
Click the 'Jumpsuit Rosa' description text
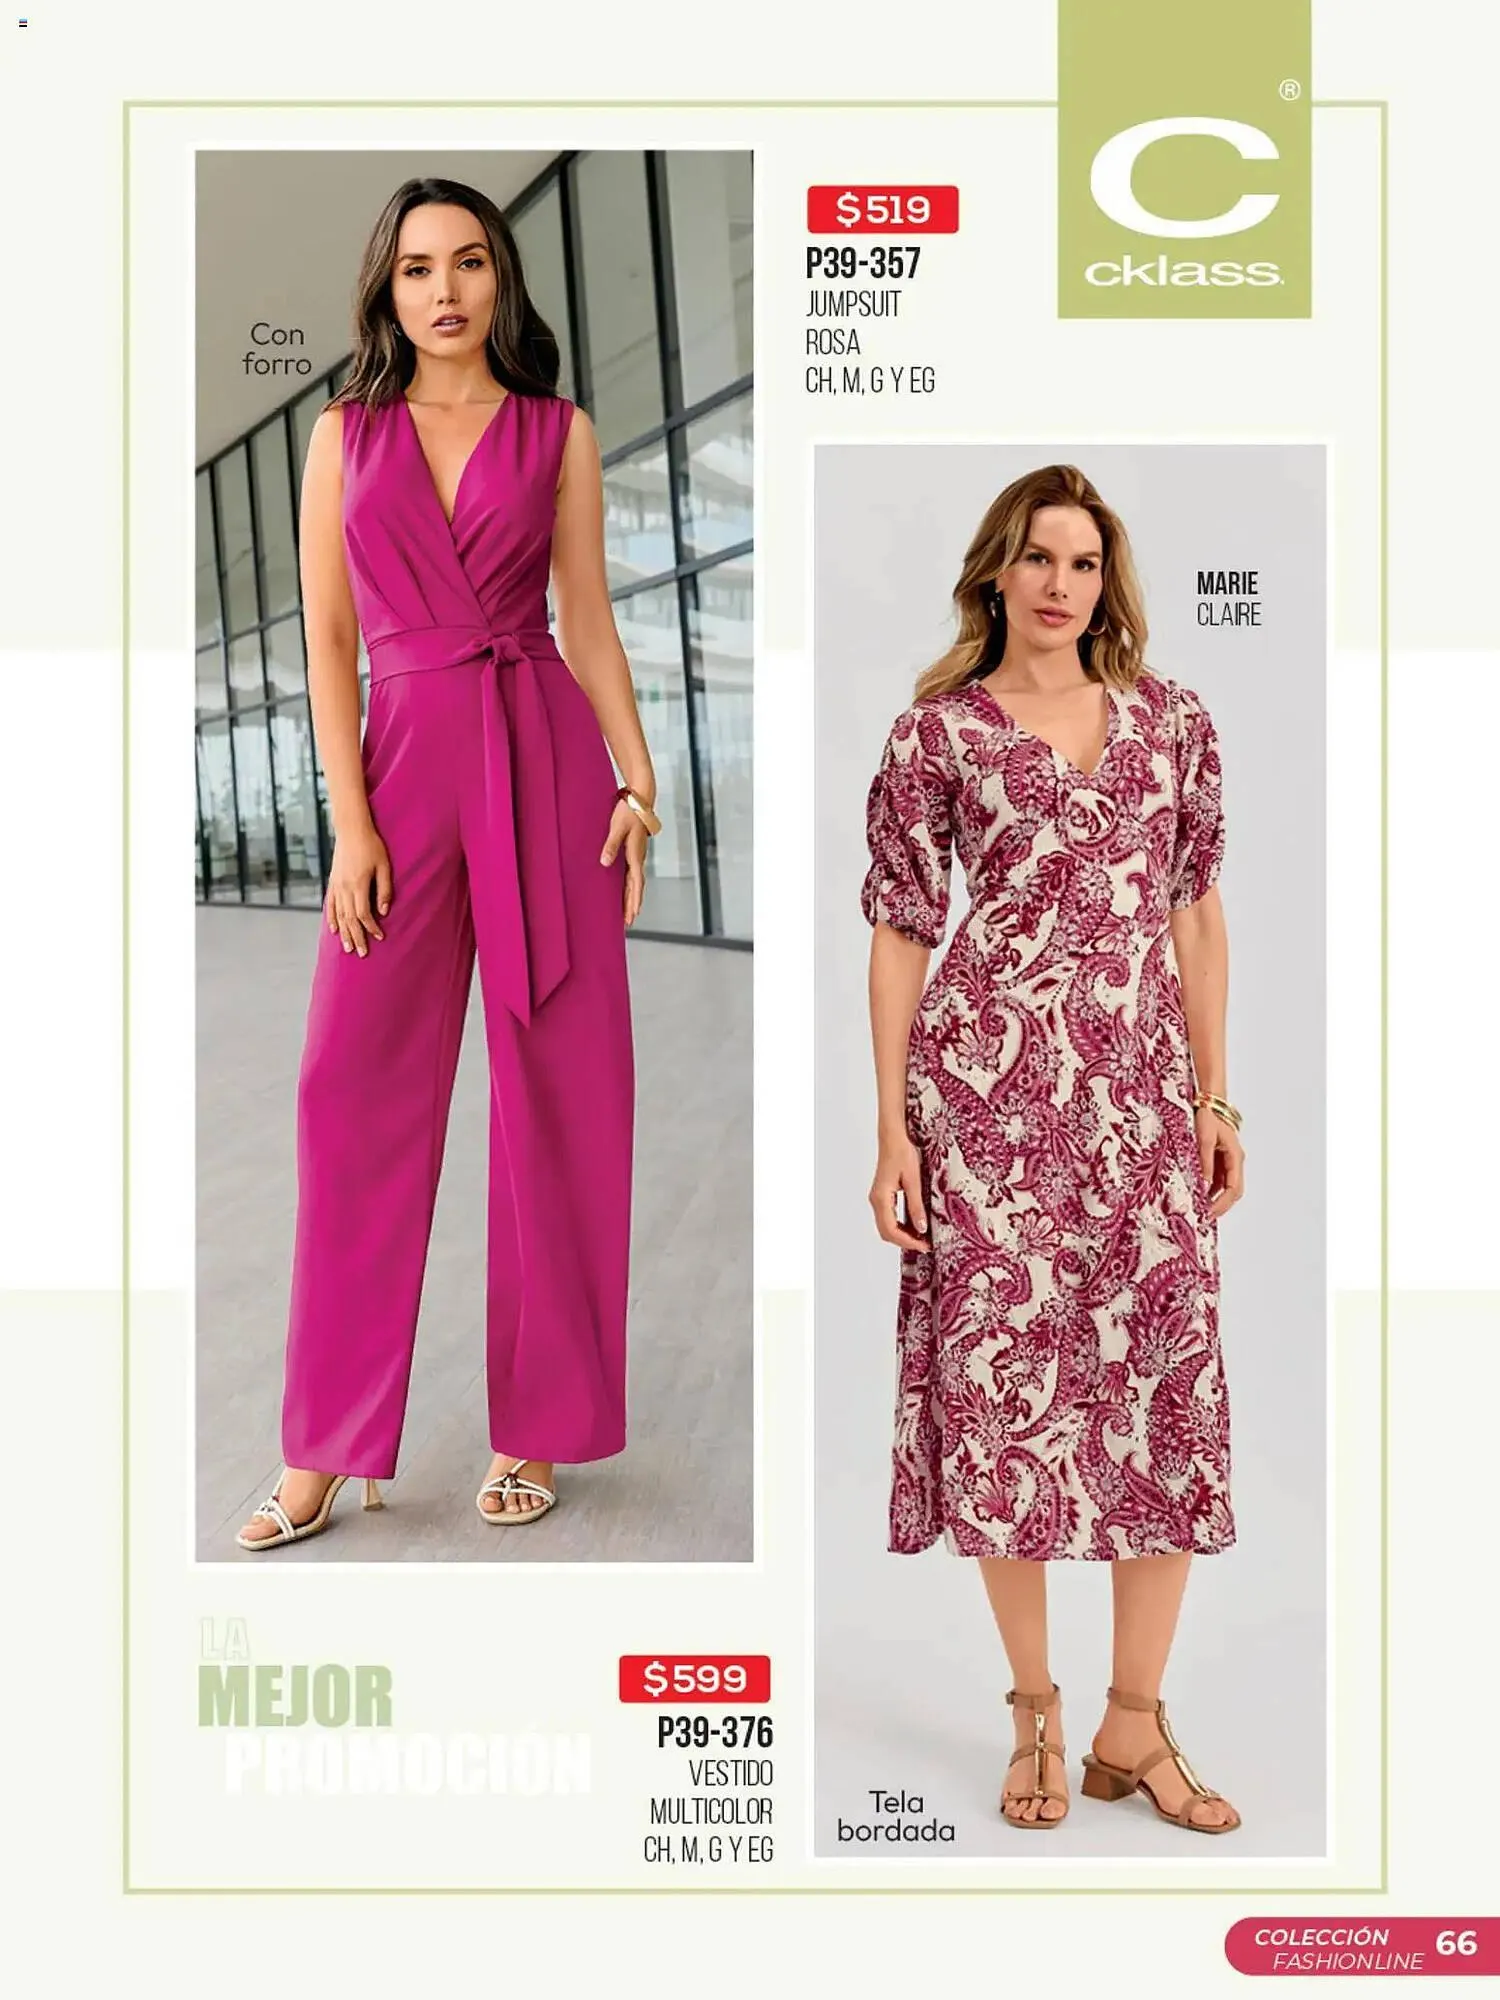click(853, 323)
